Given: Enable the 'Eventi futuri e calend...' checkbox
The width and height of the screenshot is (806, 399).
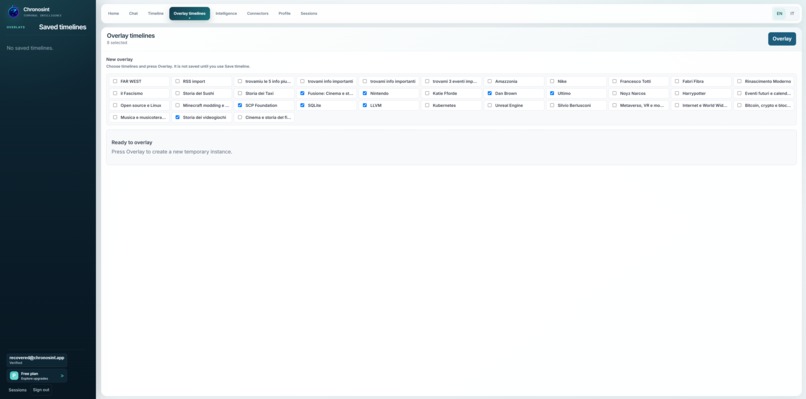Looking at the screenshot, I should 739,93.
